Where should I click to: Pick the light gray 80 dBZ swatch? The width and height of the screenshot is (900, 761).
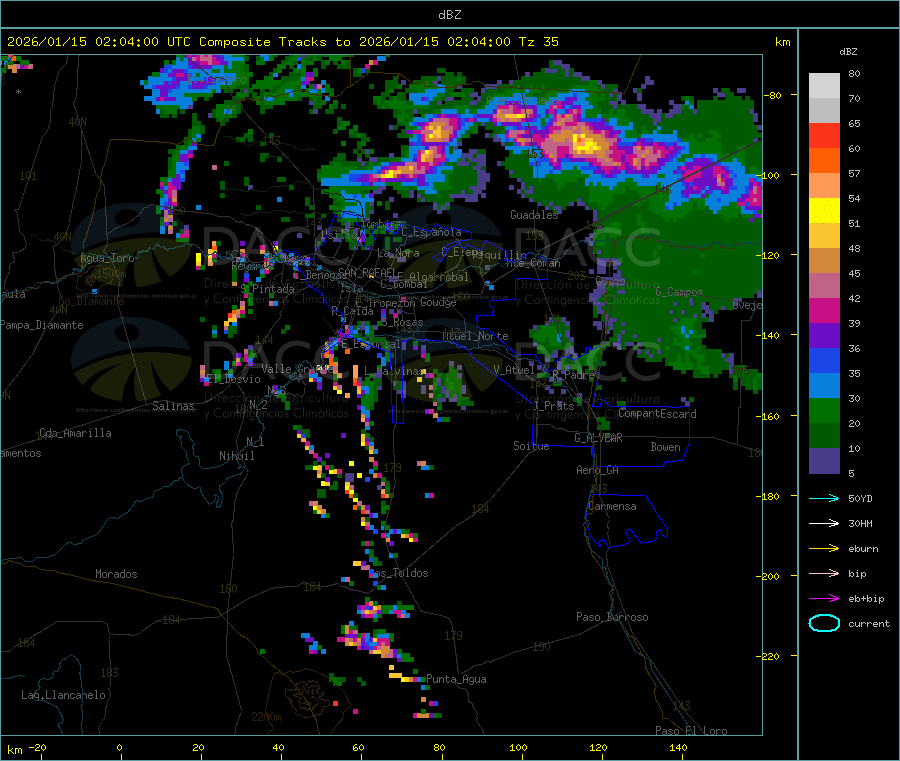click(824, 86)
